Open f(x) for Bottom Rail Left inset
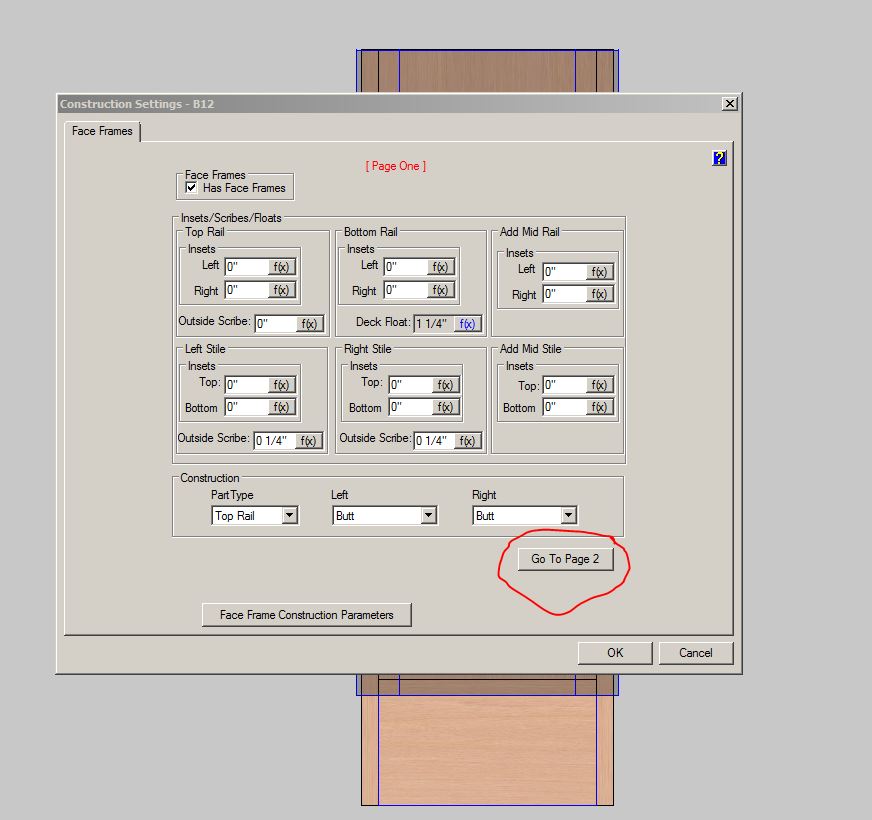Viewport: 872px width, 820px height. [441, 267]
